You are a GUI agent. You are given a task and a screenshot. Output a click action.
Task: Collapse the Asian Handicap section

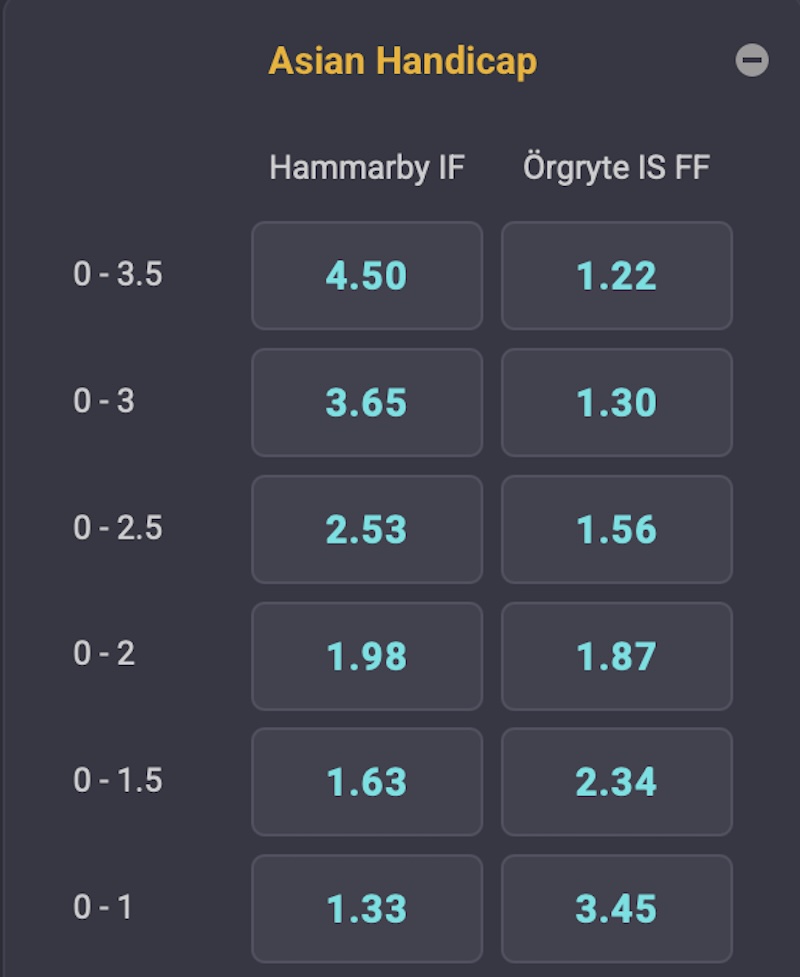[x=752, y=61]
